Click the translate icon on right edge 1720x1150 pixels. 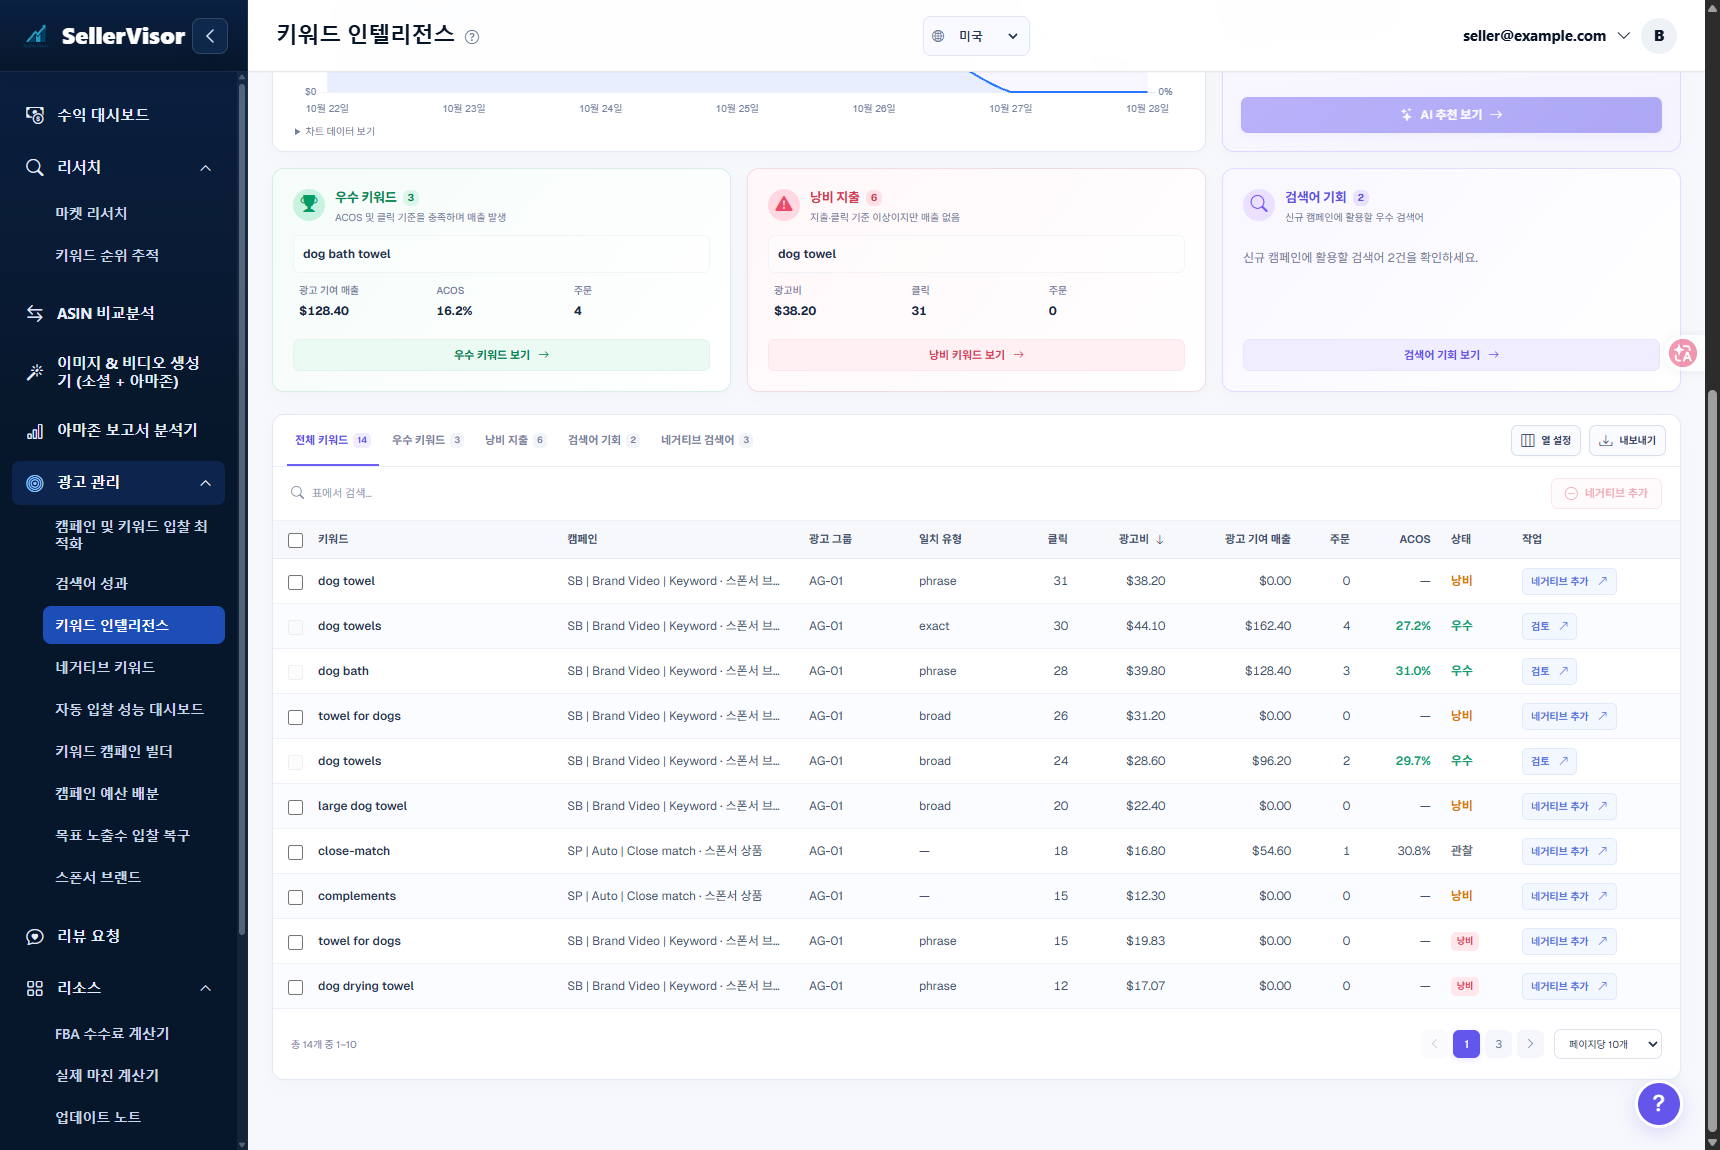click(1683, 353)
